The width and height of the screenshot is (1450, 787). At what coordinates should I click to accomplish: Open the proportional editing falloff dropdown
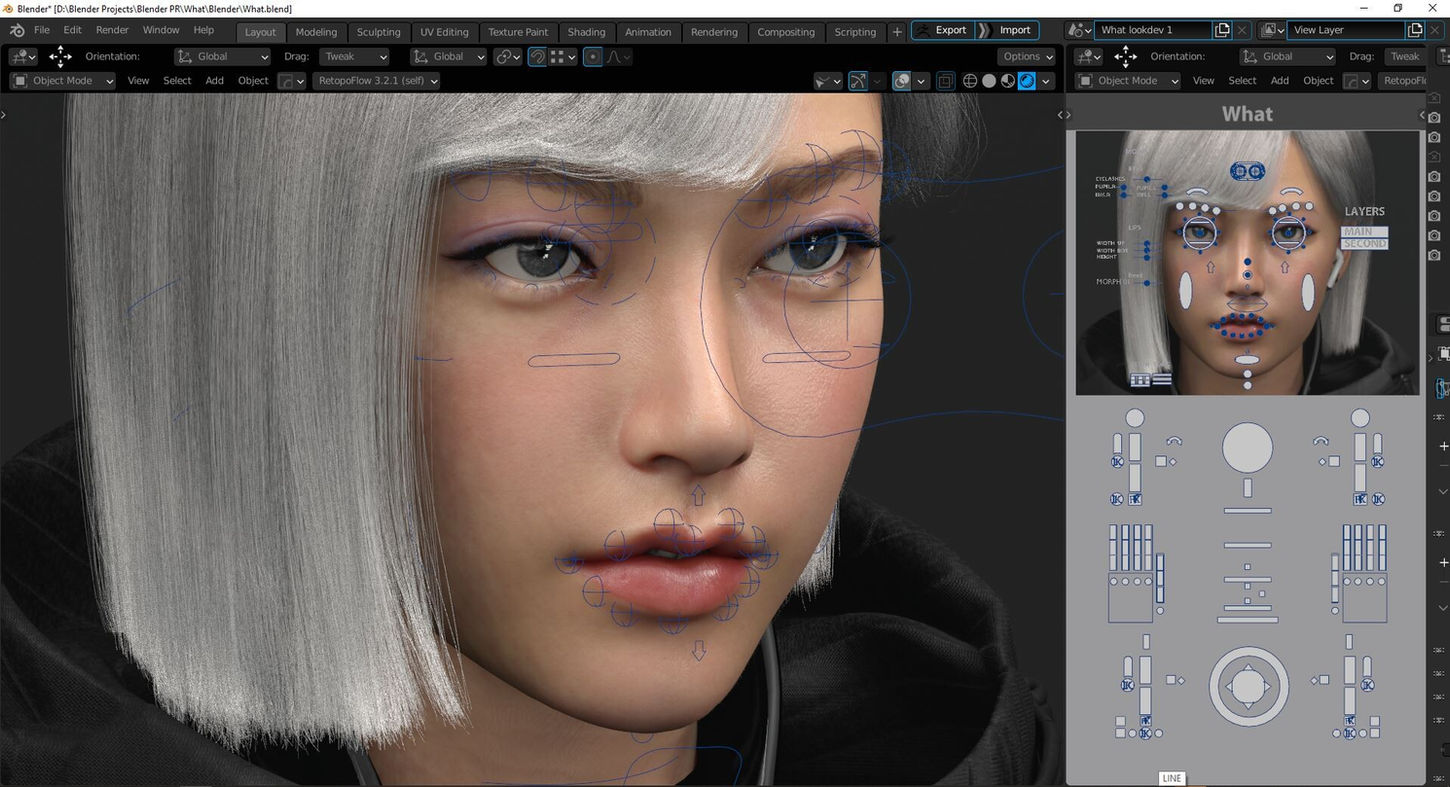click(617, 56)
